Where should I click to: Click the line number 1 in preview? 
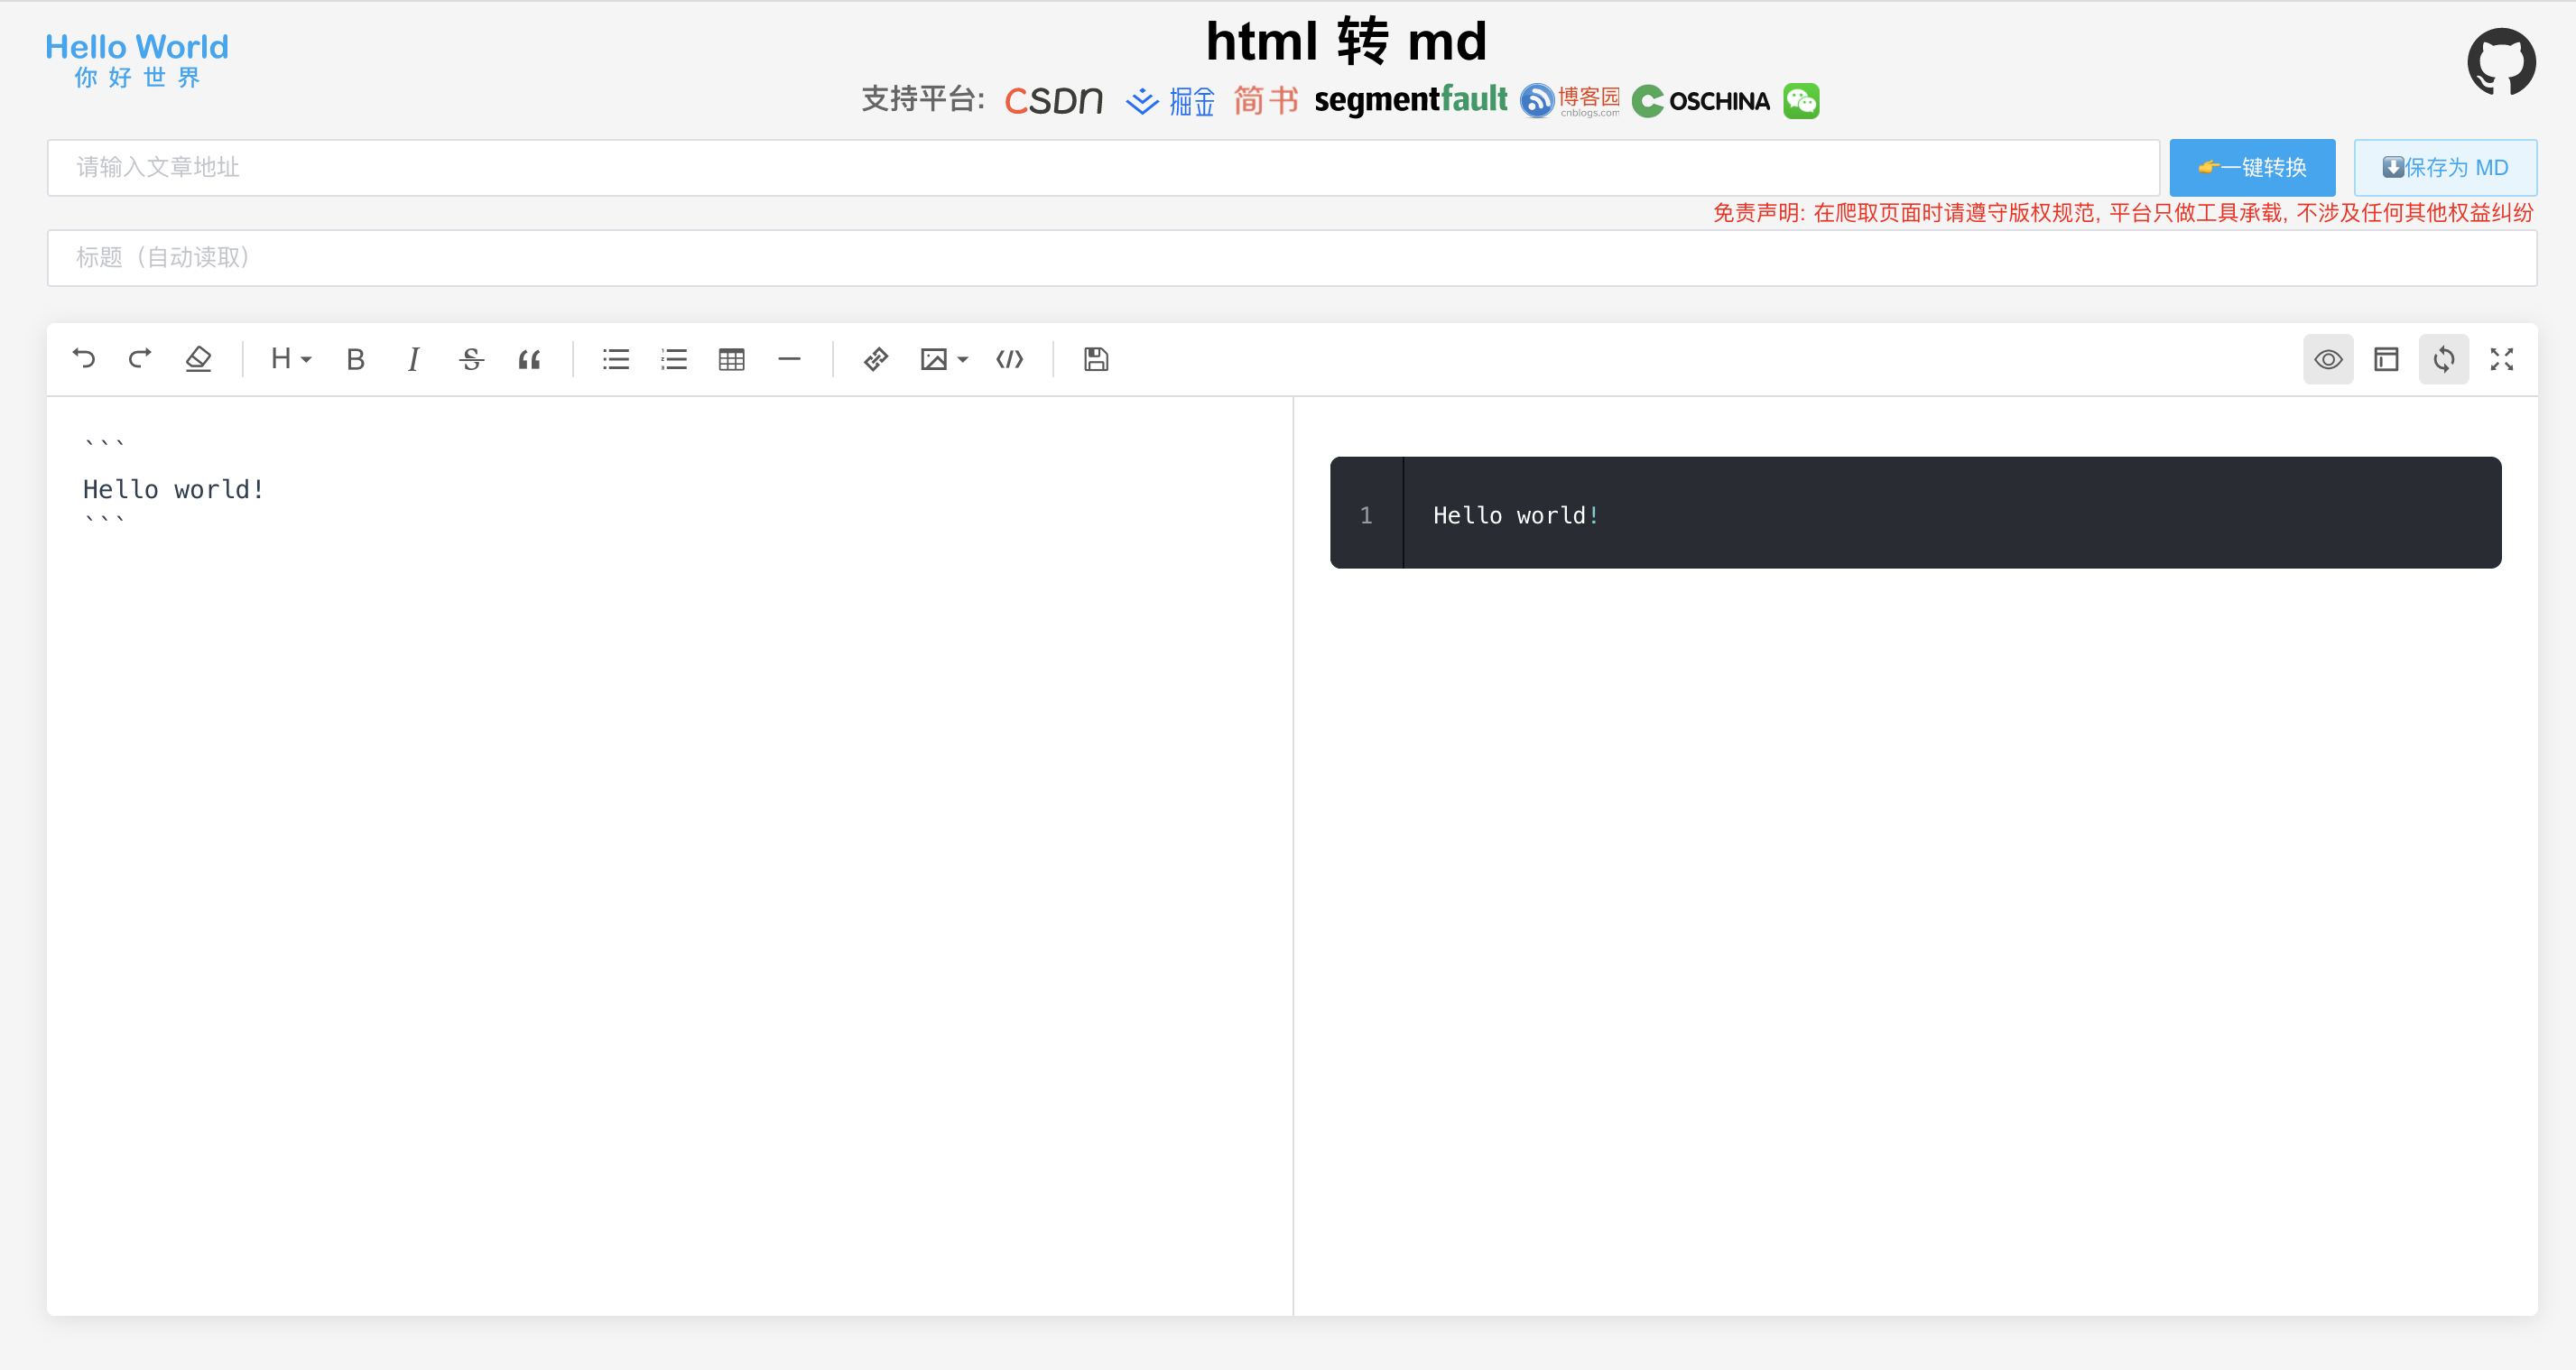1366,515
